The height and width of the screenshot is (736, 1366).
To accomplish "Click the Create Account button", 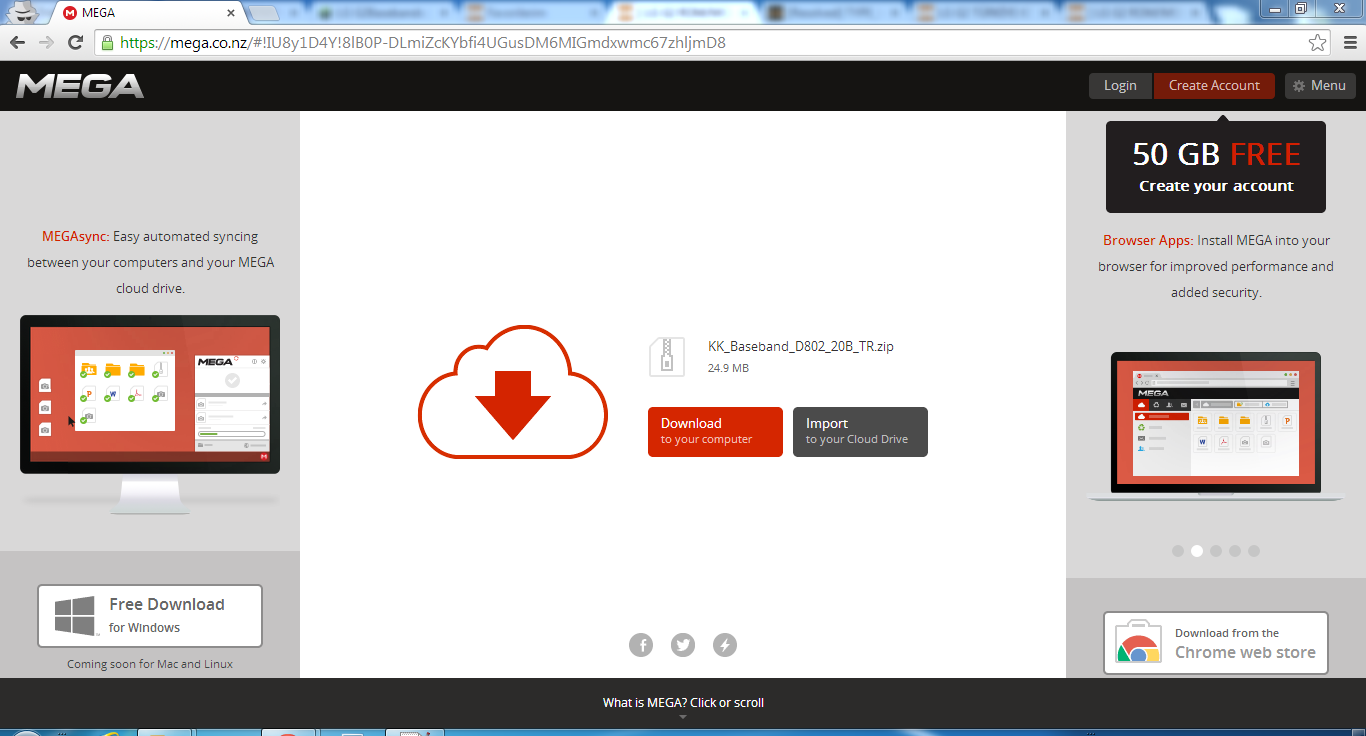I will [x=1214, y=86].
